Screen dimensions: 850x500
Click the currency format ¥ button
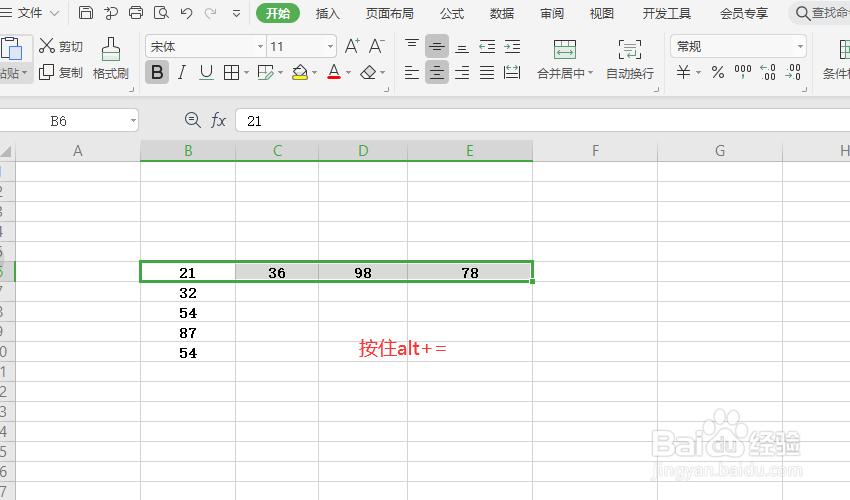point(684,72)
